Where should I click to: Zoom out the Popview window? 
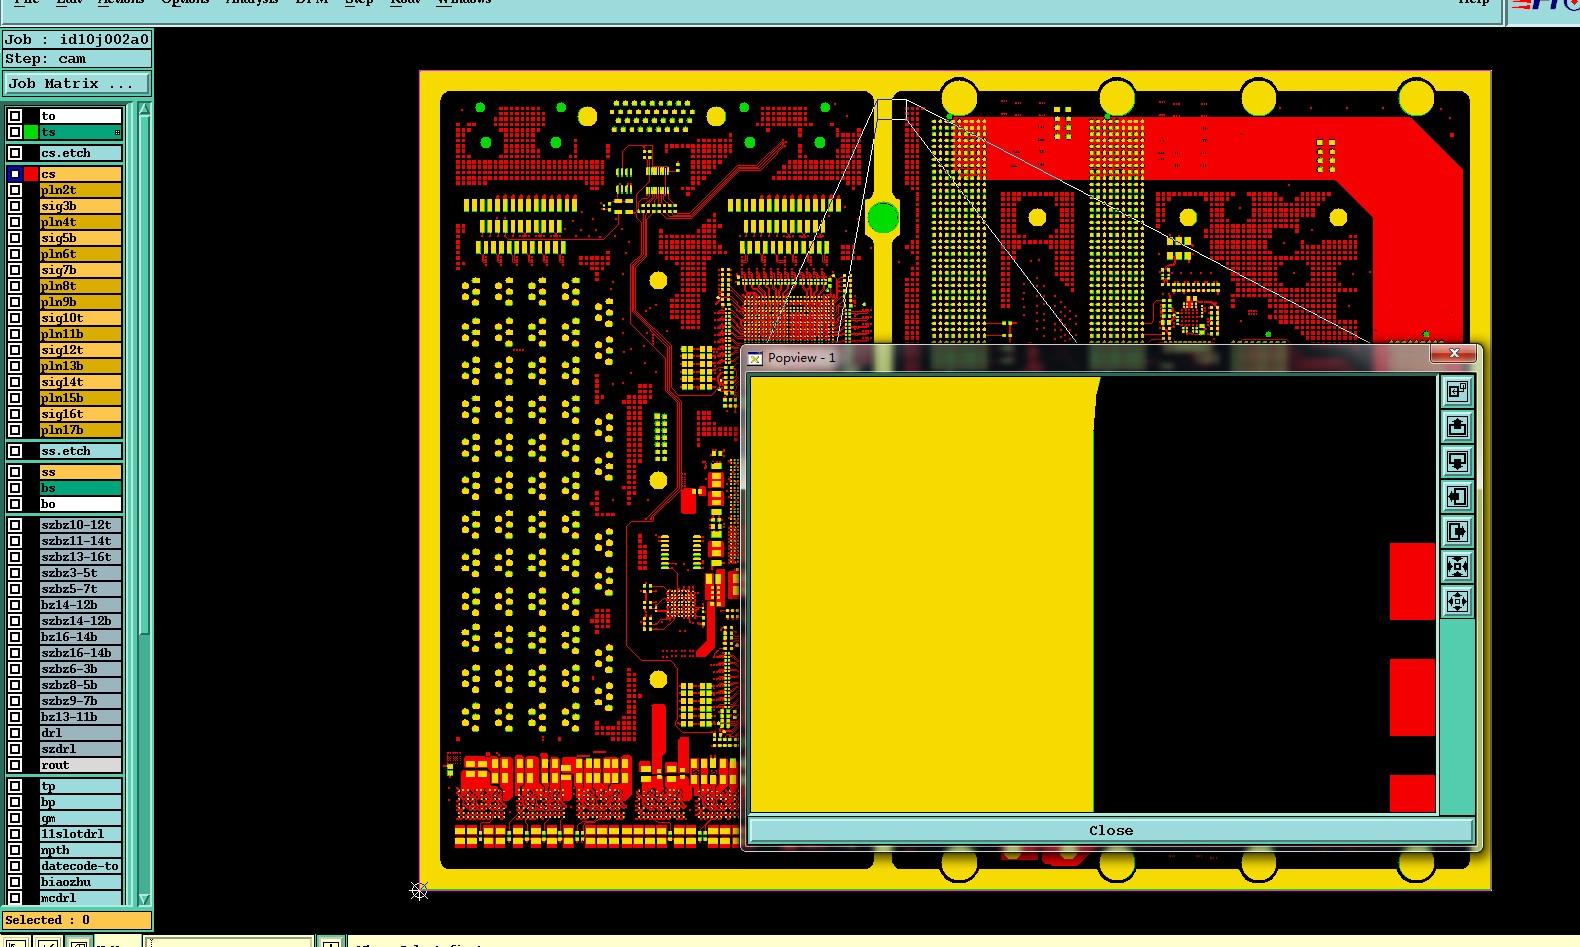(1457, 602)
